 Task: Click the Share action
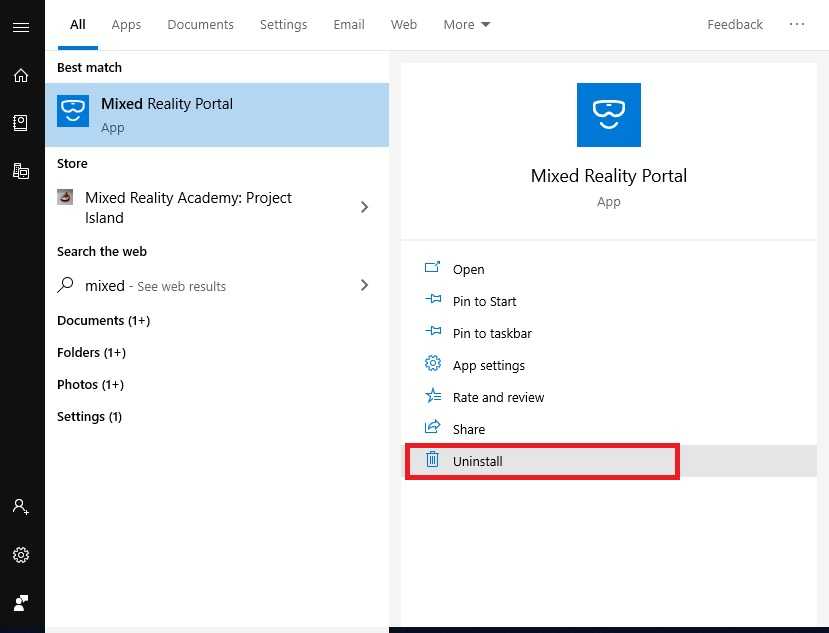469,429
